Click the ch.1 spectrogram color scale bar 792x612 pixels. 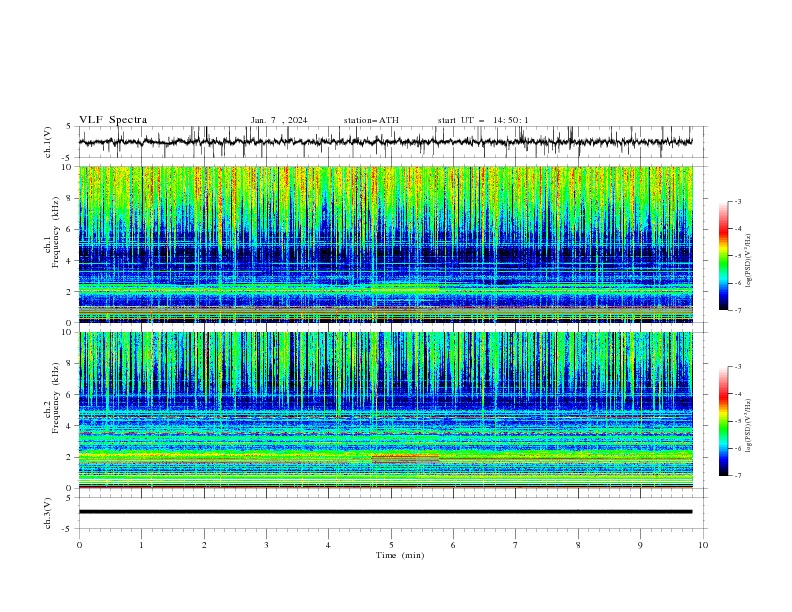coord(724,256)
